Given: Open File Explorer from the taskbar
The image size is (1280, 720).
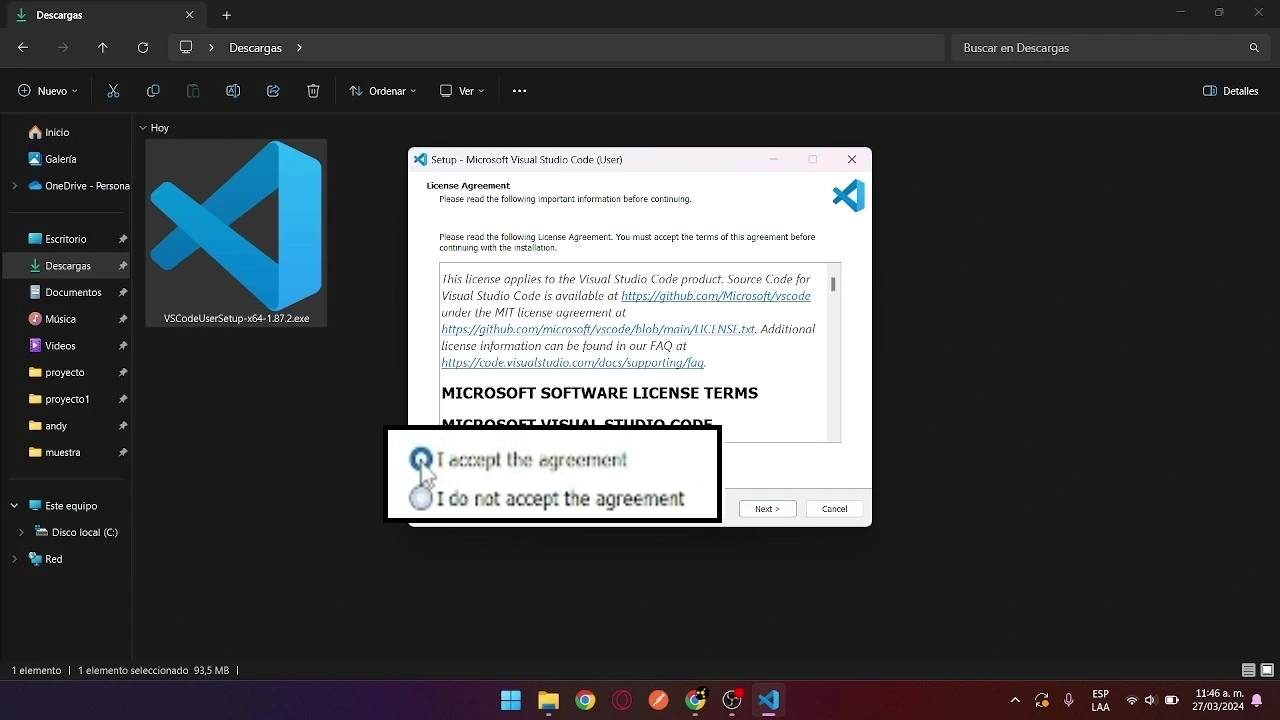Looking at the screenshot, I should click(548, 700).
